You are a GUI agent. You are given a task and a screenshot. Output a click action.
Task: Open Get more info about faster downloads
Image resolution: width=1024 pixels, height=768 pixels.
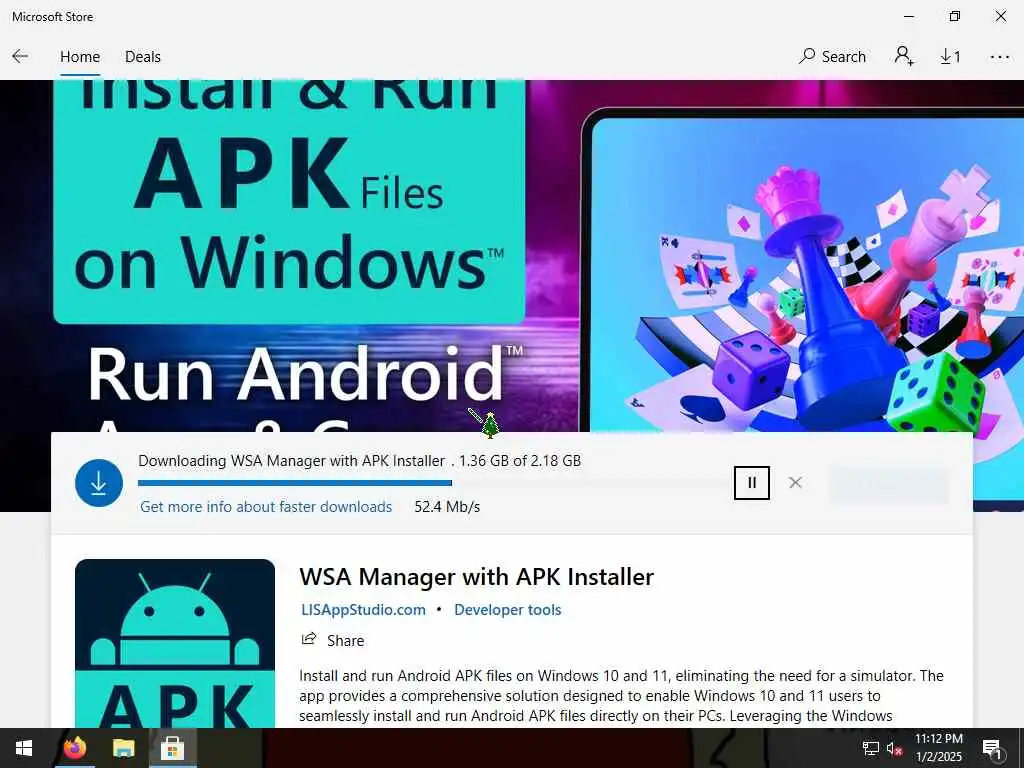[266, 507]
